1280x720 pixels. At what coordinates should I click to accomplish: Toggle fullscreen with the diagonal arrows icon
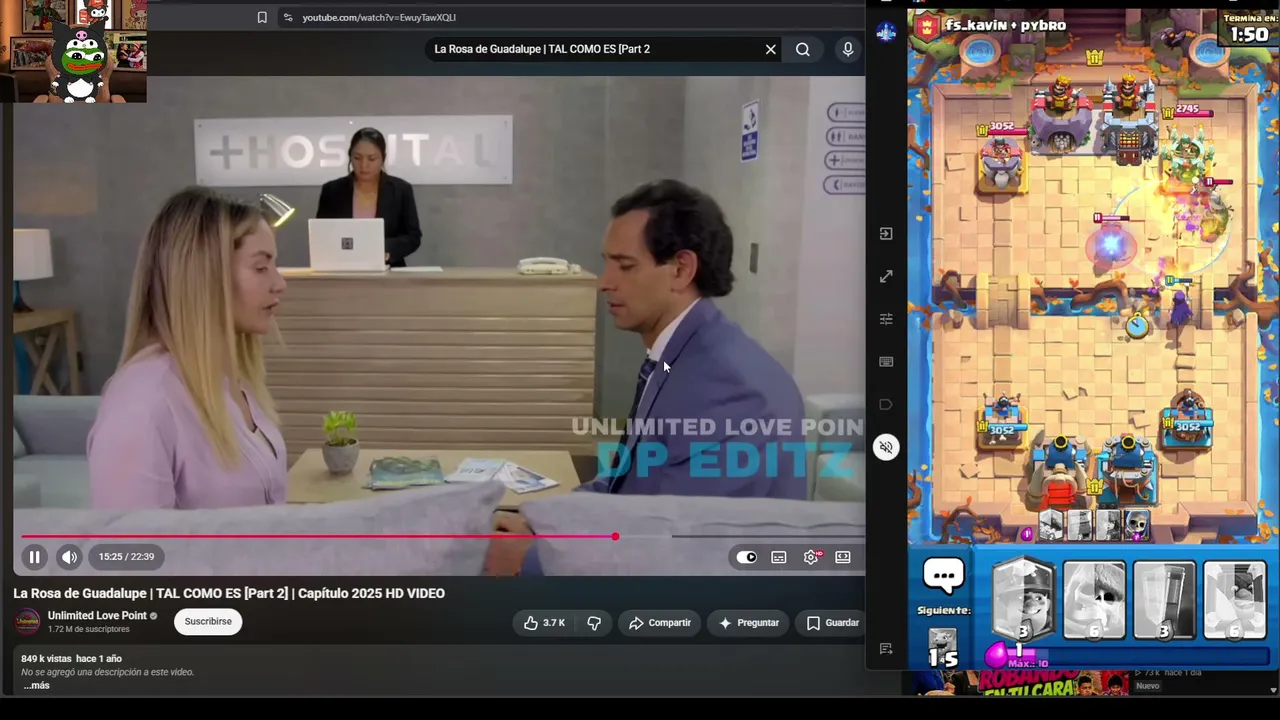[x=886, y=276]
